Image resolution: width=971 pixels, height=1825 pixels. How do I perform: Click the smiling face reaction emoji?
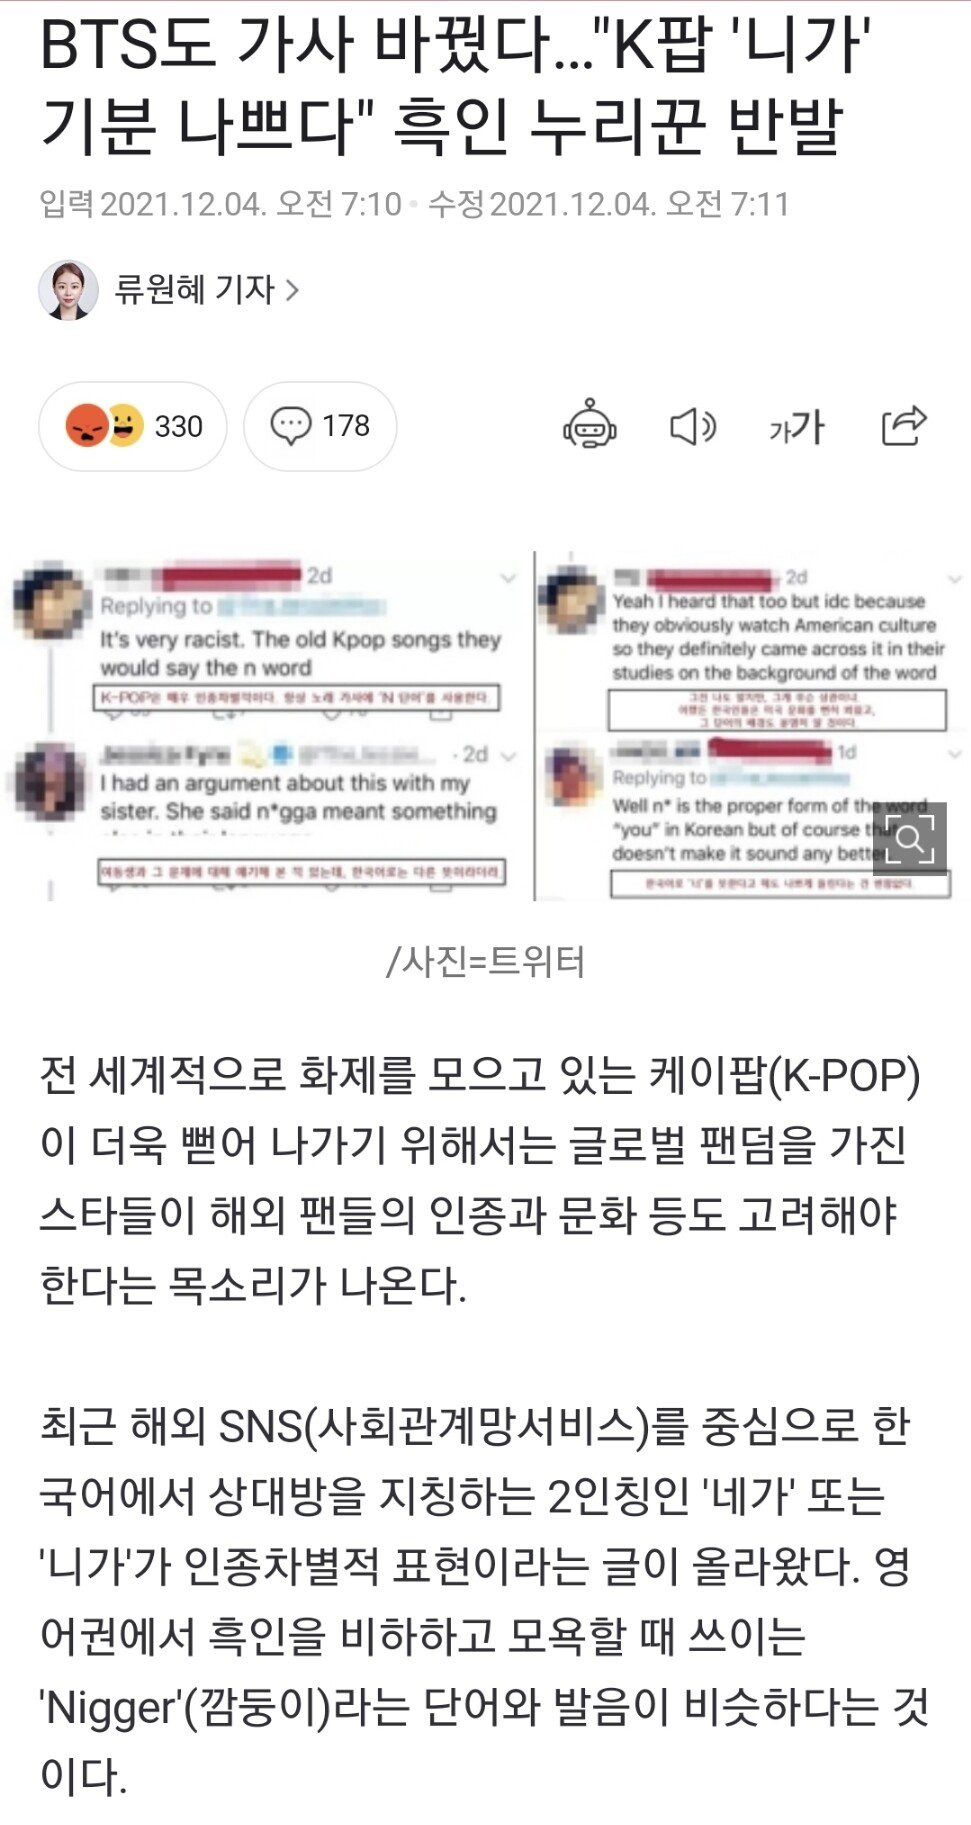tap(125, 426)
